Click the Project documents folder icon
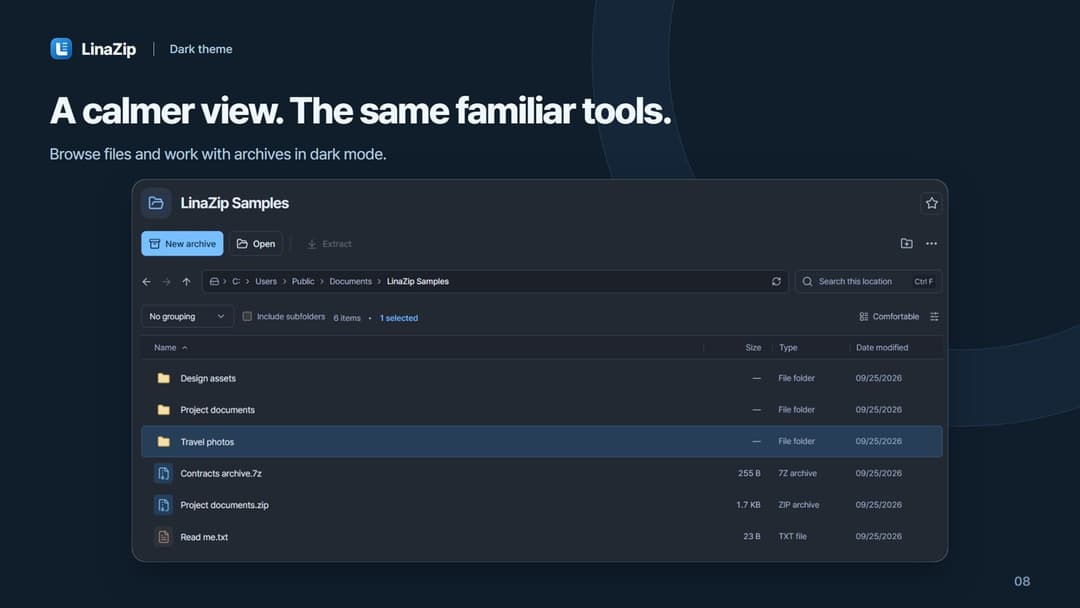 (163, 410)
